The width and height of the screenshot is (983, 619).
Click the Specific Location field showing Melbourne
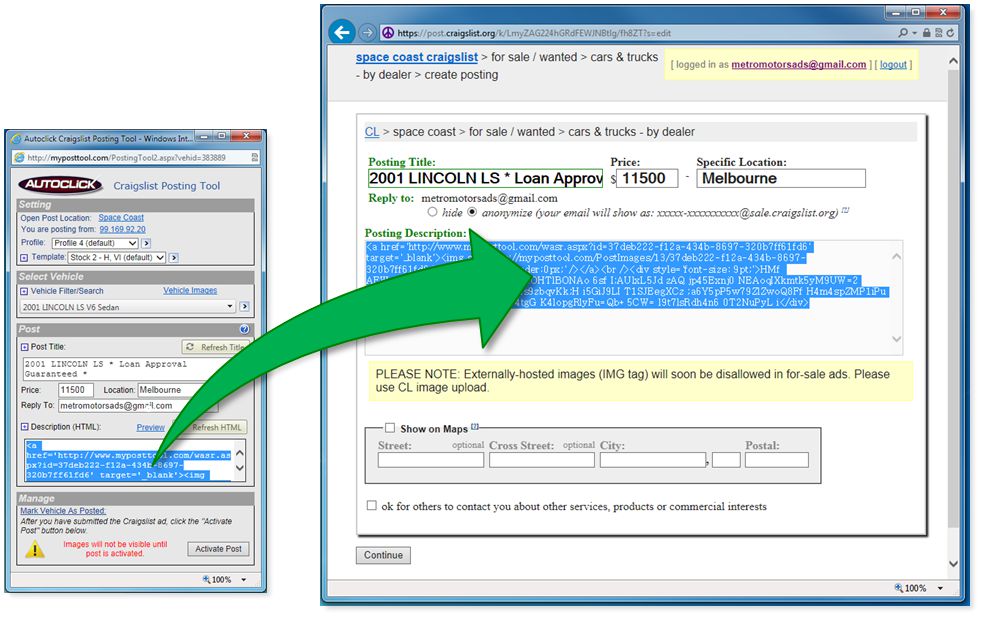781,178
